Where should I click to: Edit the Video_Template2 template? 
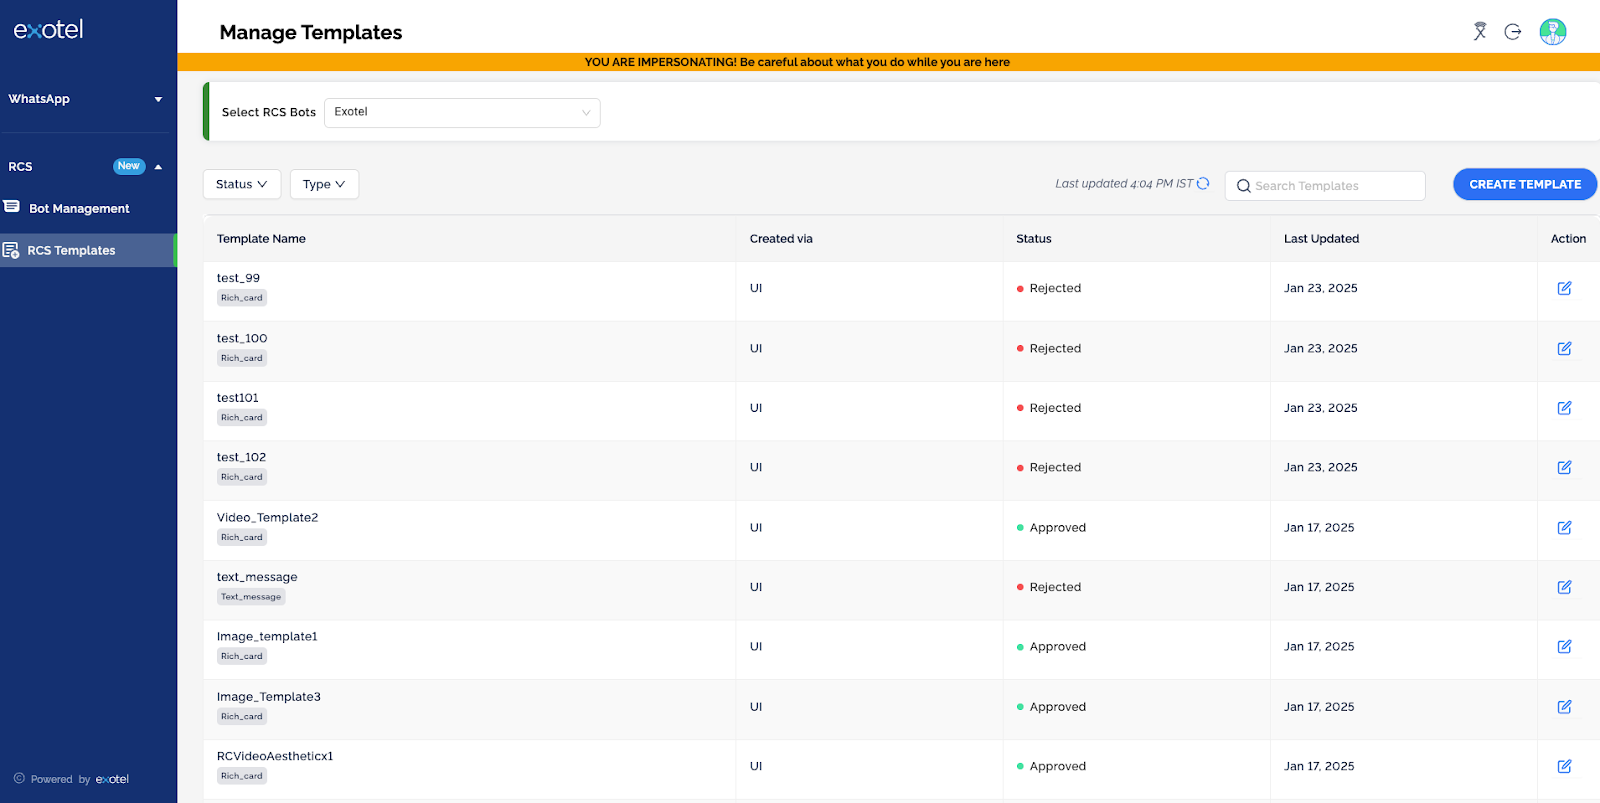[1564, 527]
